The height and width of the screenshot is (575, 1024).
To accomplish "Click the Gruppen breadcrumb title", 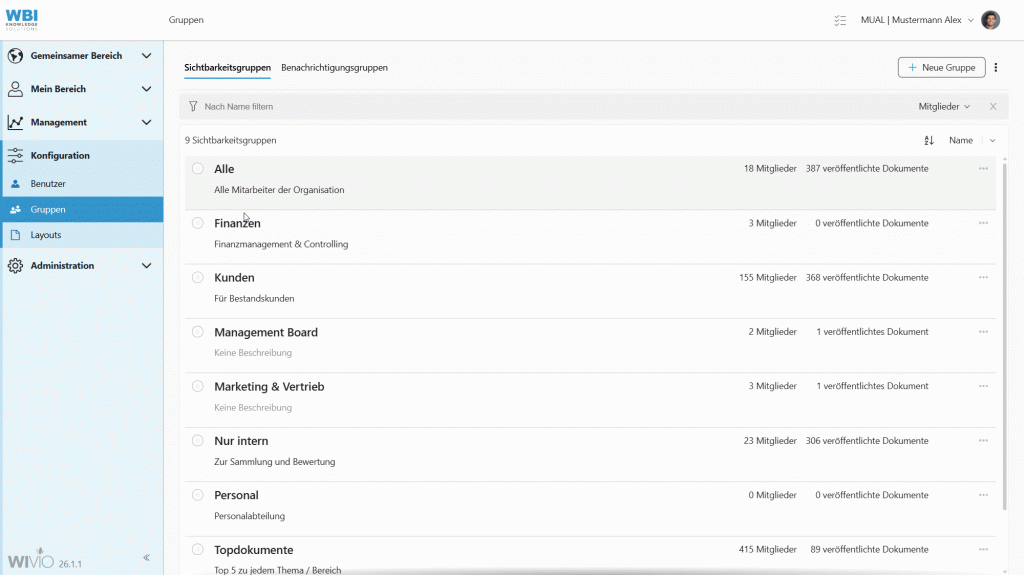I will pyautogui.click(x=186, y=20).
